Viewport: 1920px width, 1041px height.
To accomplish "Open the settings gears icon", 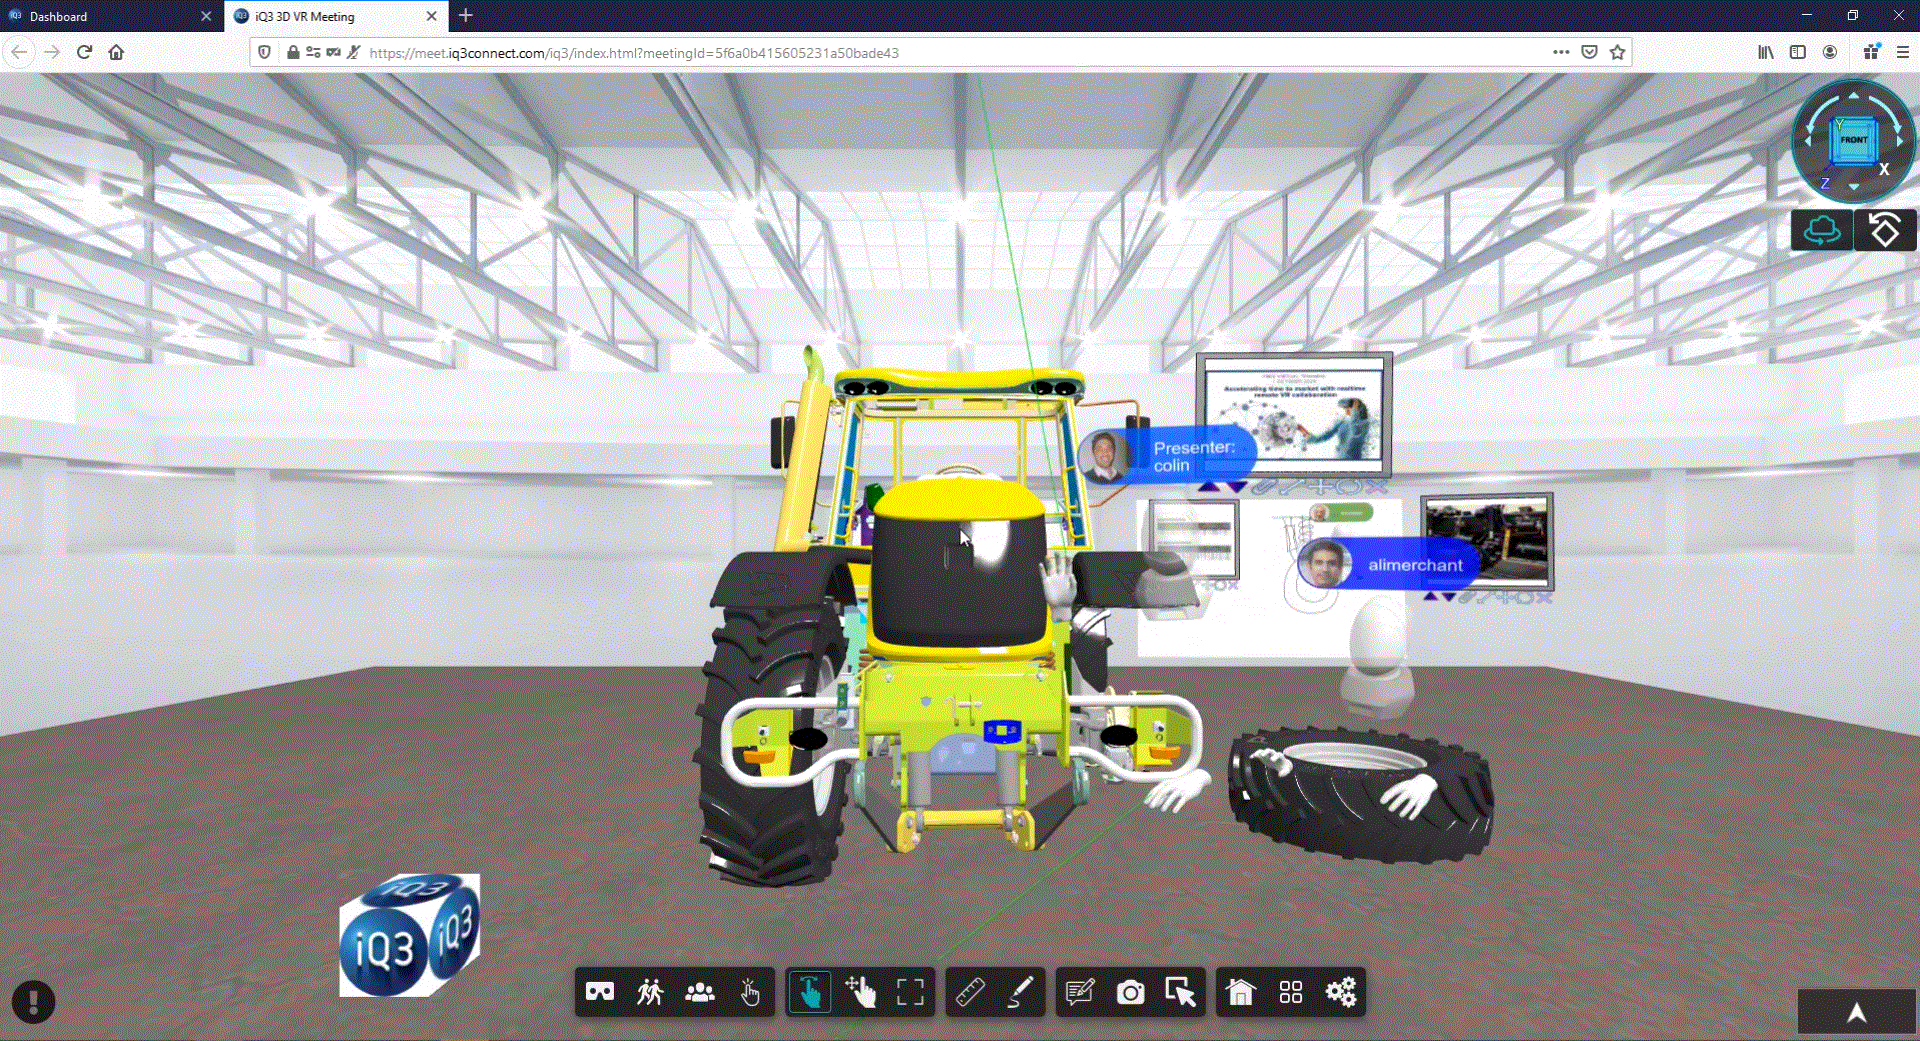I will point(1340,992).
